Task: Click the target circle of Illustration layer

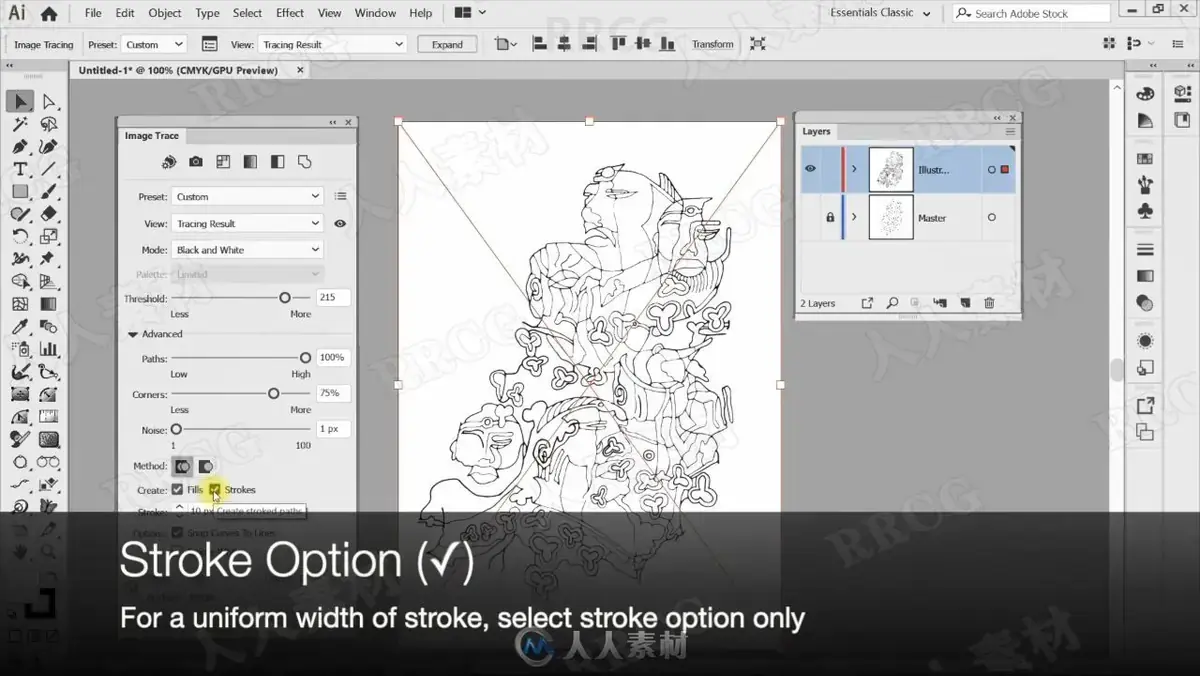Action: click(x=991, y=169)
